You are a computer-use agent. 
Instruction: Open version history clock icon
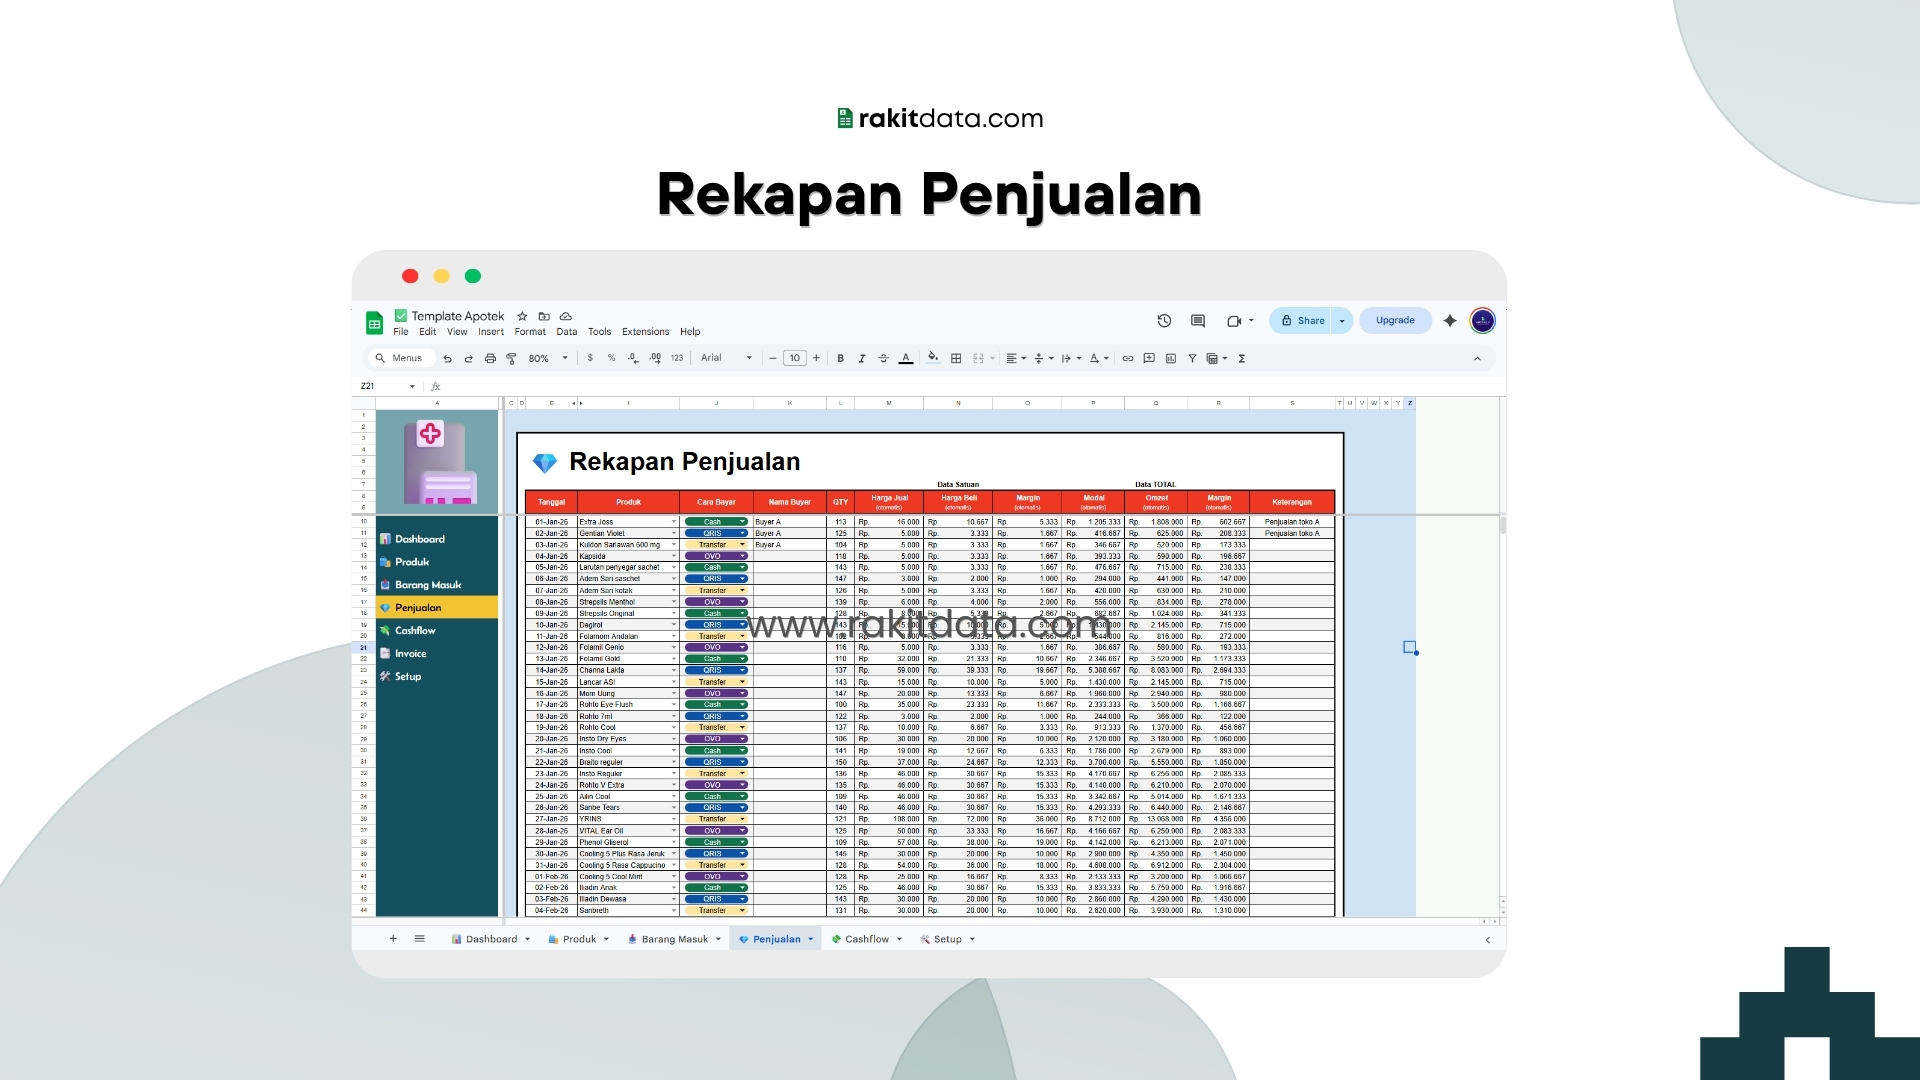[1164, 321]
